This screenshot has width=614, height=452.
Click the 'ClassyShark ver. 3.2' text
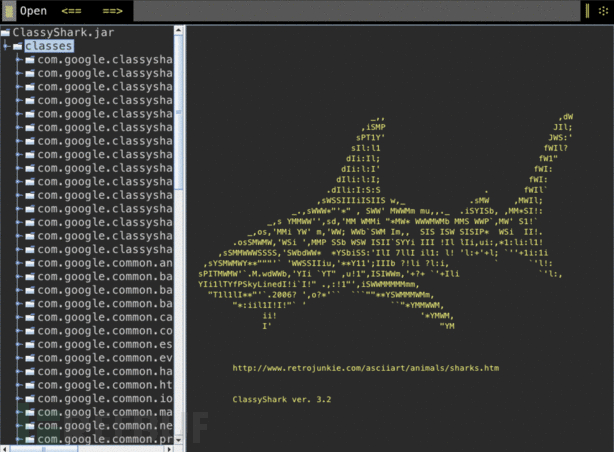[282, 400]
